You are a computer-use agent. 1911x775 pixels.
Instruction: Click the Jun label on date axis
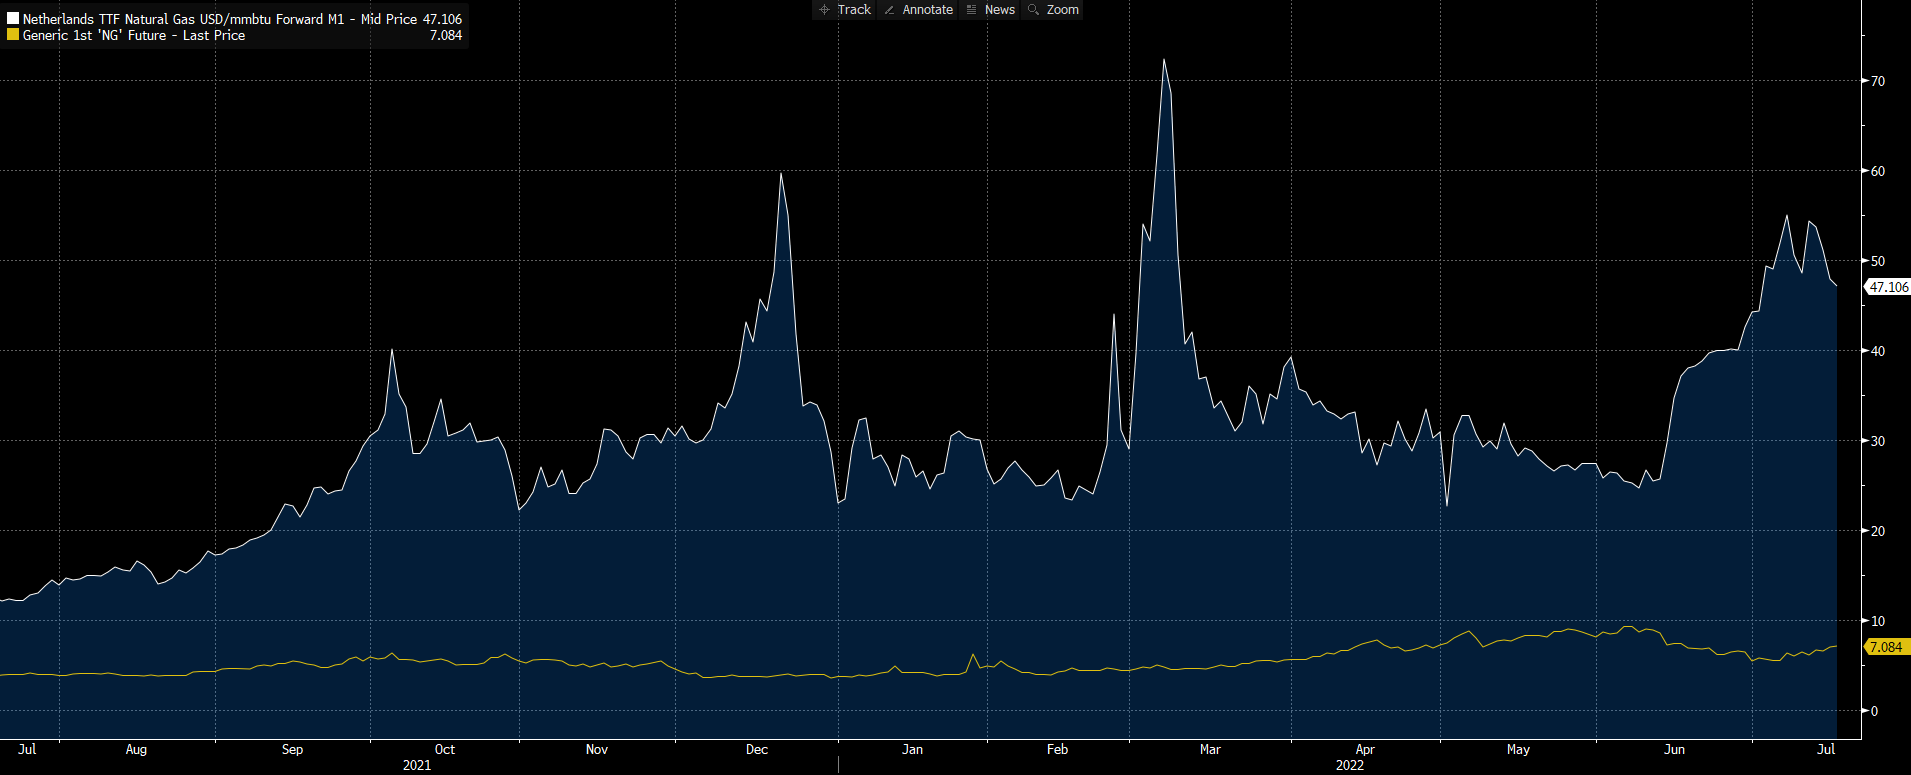coord(1674,749)
